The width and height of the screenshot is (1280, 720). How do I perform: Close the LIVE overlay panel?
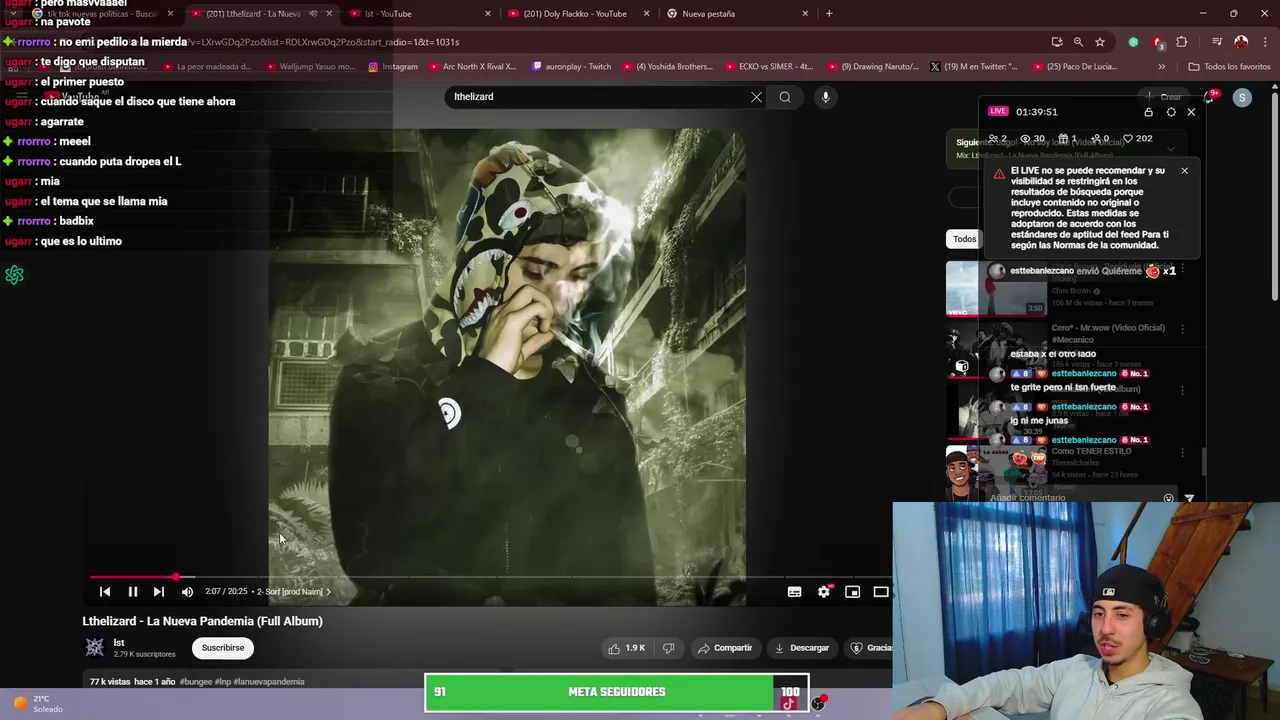(x=1191, y=112)
